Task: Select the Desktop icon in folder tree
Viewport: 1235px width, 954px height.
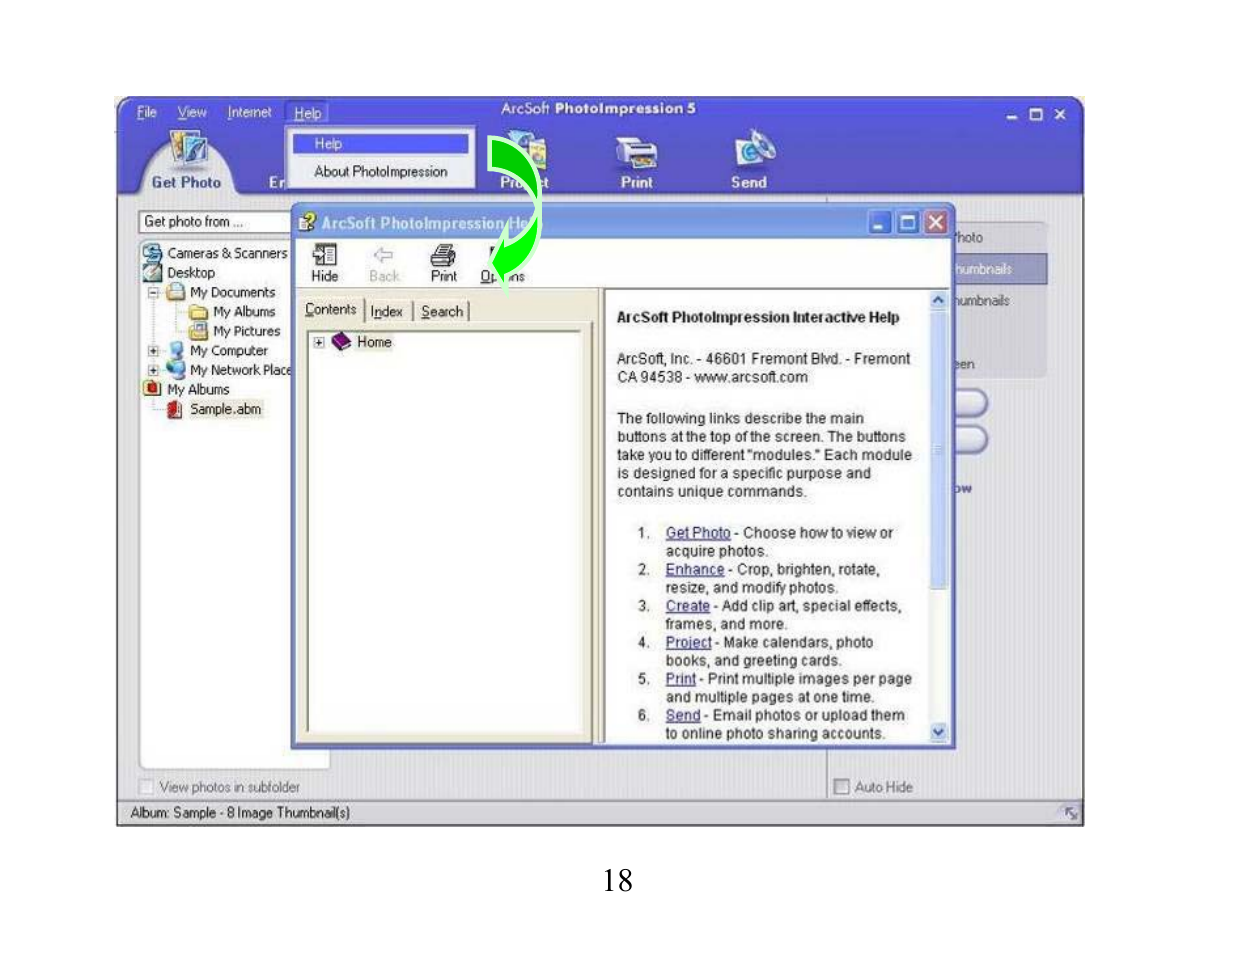Action: 152,272
